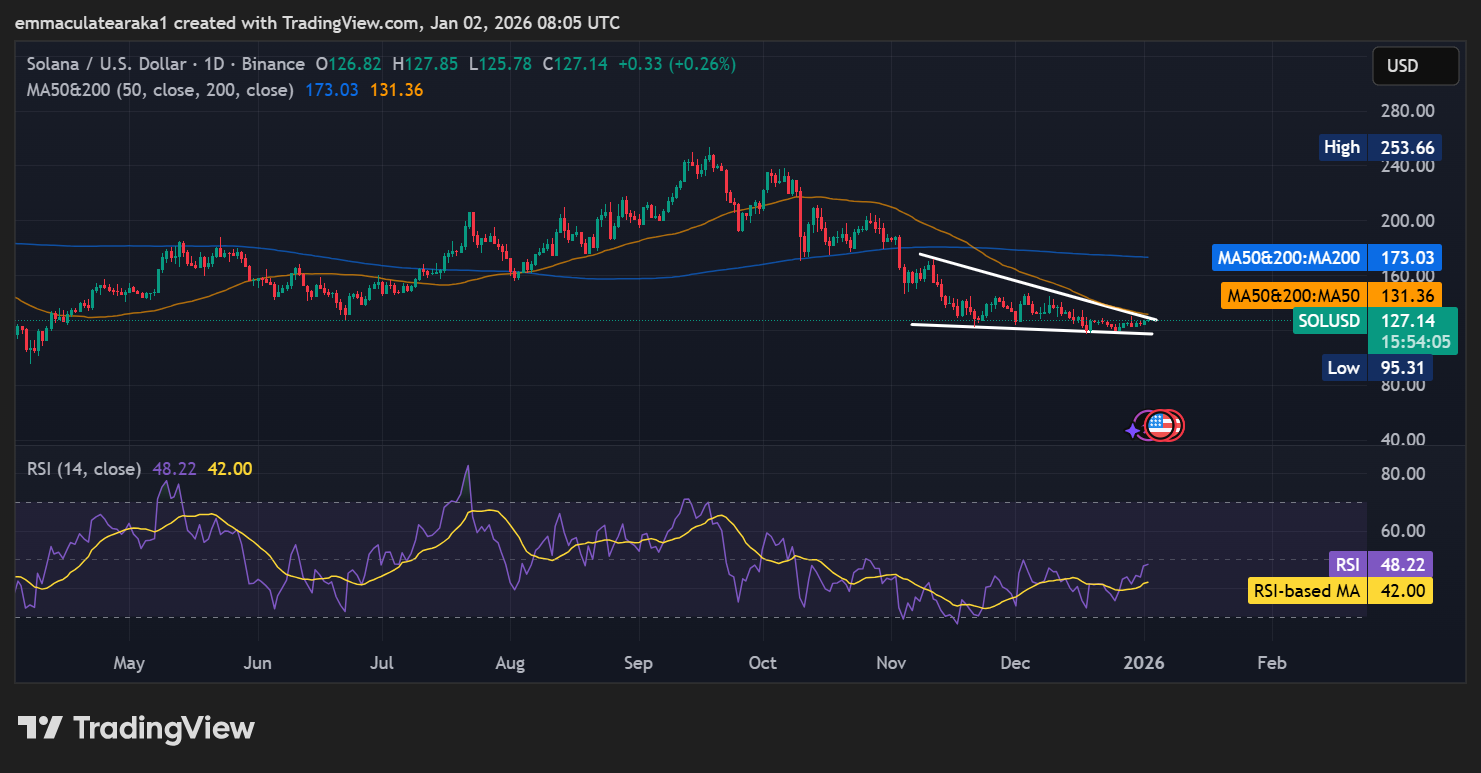Click the 2026 marker on time axis

[1143, 663]
